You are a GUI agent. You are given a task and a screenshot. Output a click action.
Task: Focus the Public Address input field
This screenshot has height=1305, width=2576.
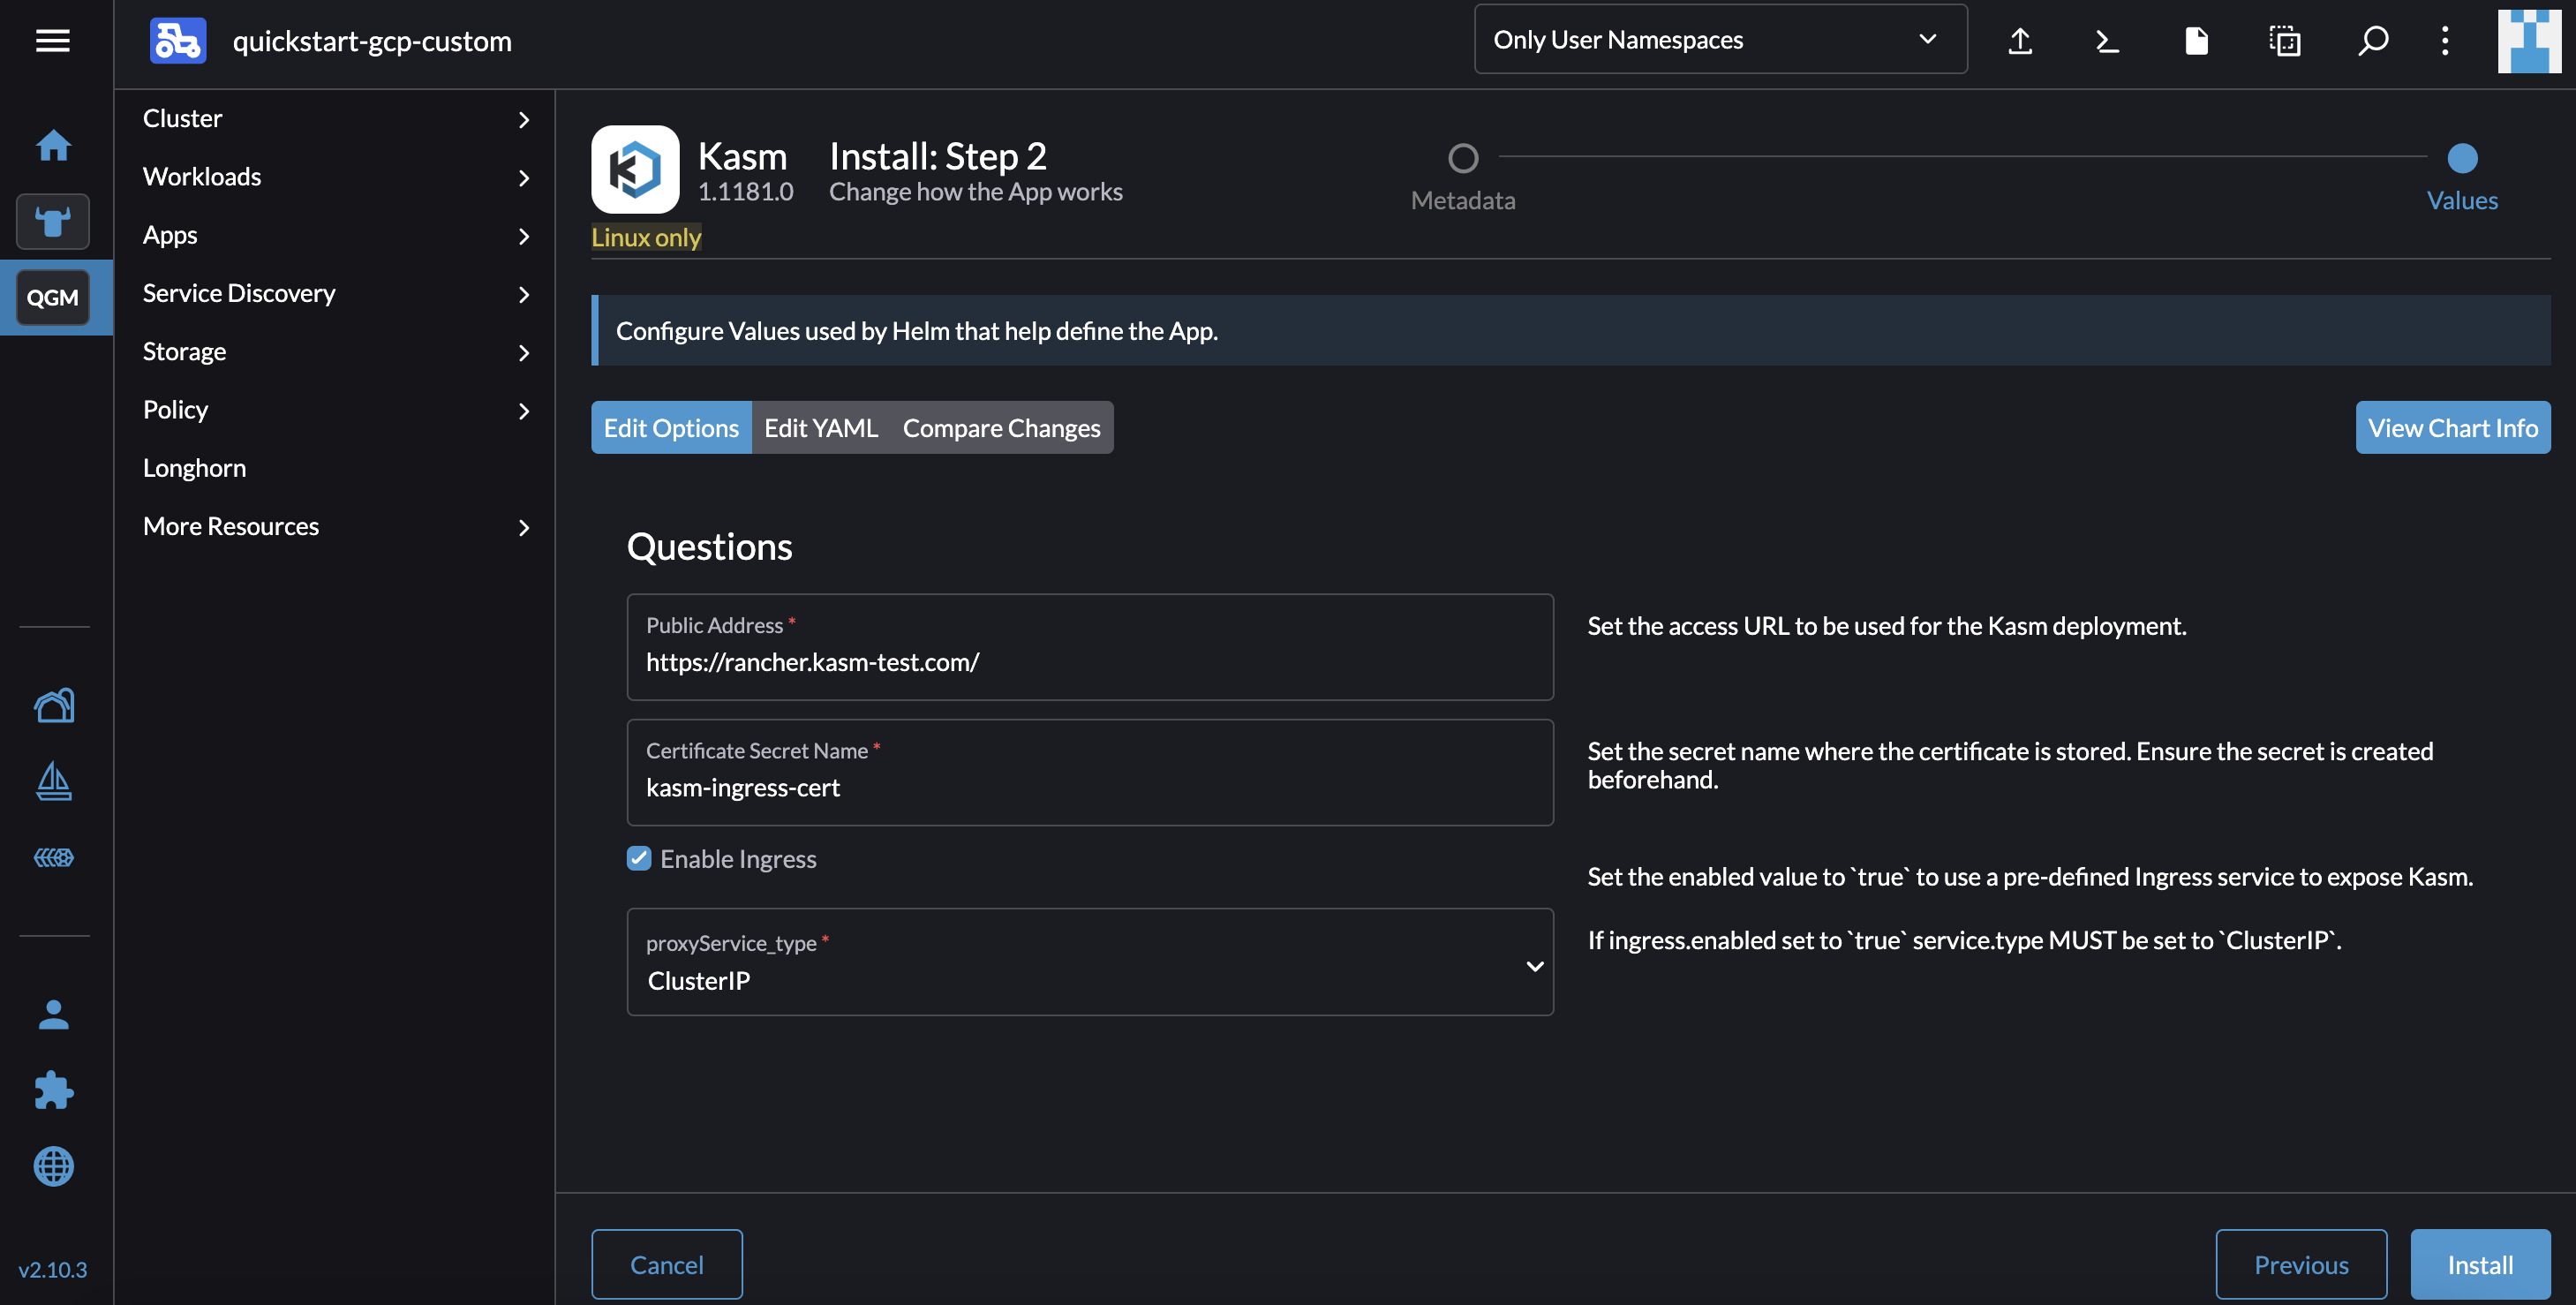click(x=1090, y=647)
